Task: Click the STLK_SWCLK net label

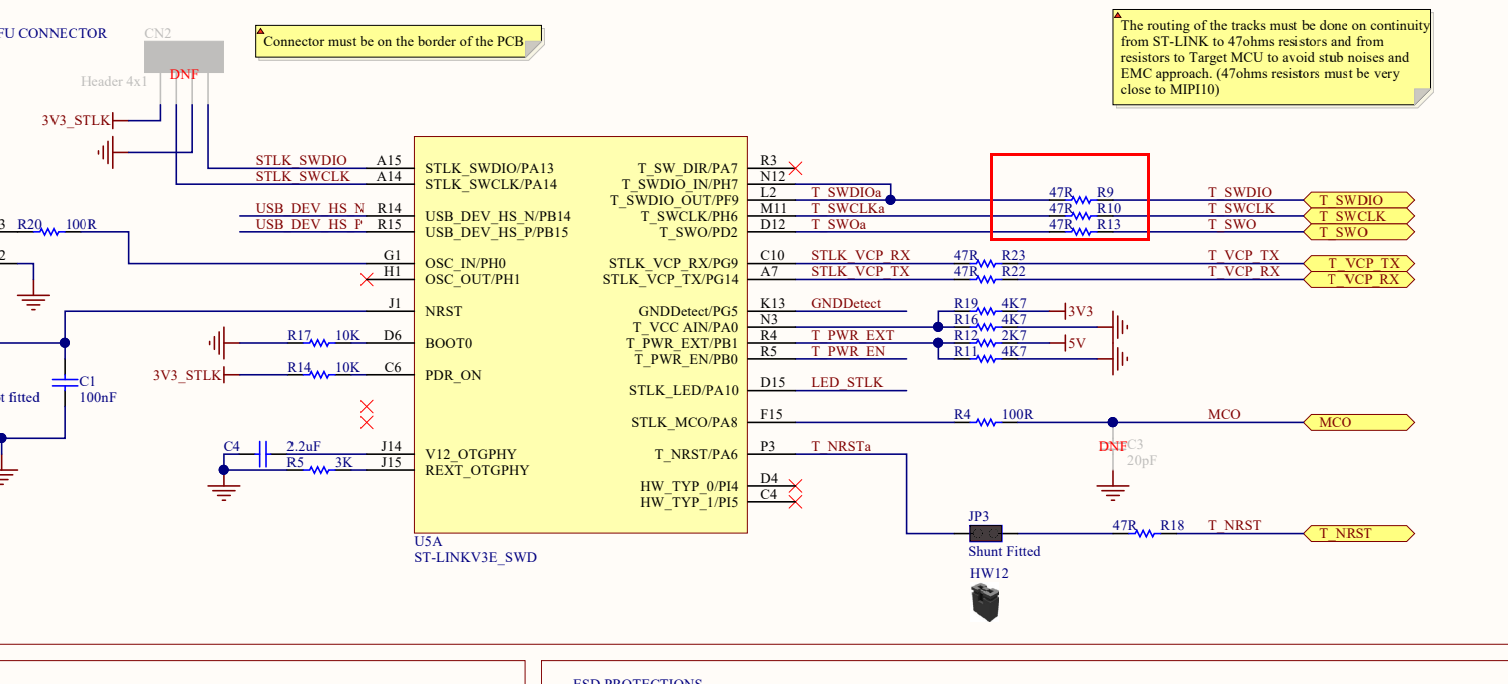Action: 303,176
